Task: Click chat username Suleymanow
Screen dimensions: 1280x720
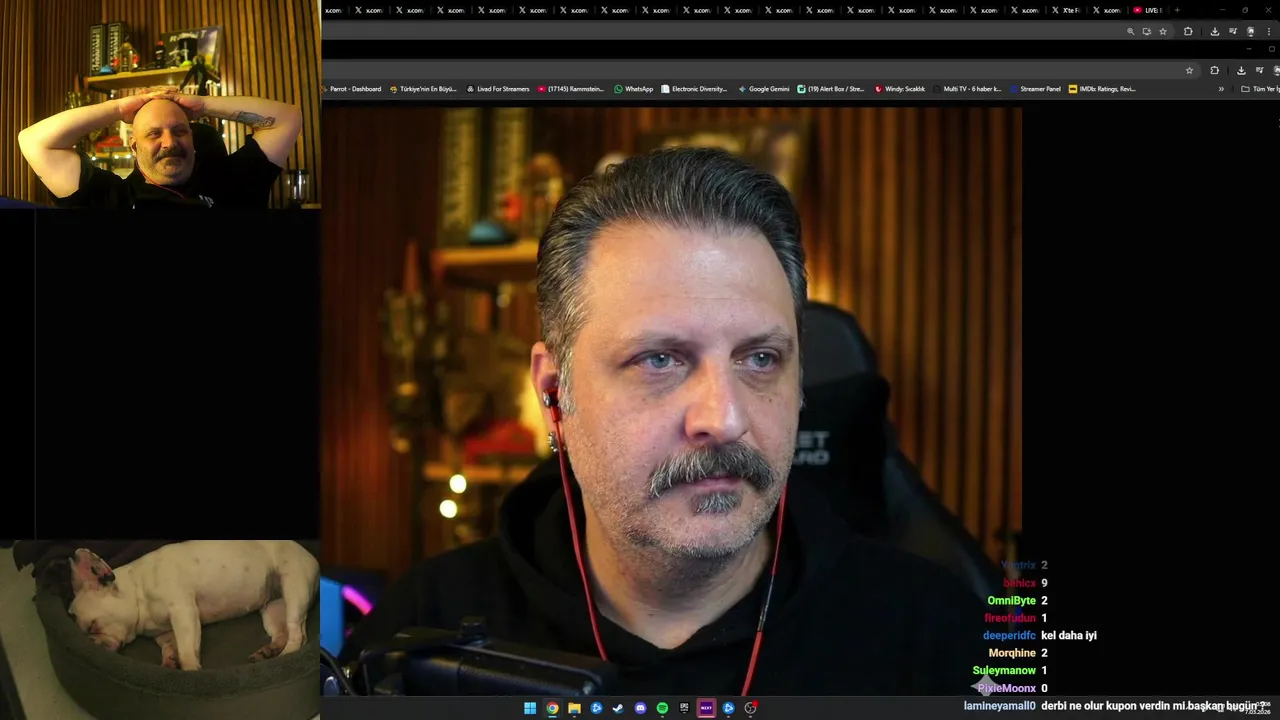Action: (x=1004, y=671)
